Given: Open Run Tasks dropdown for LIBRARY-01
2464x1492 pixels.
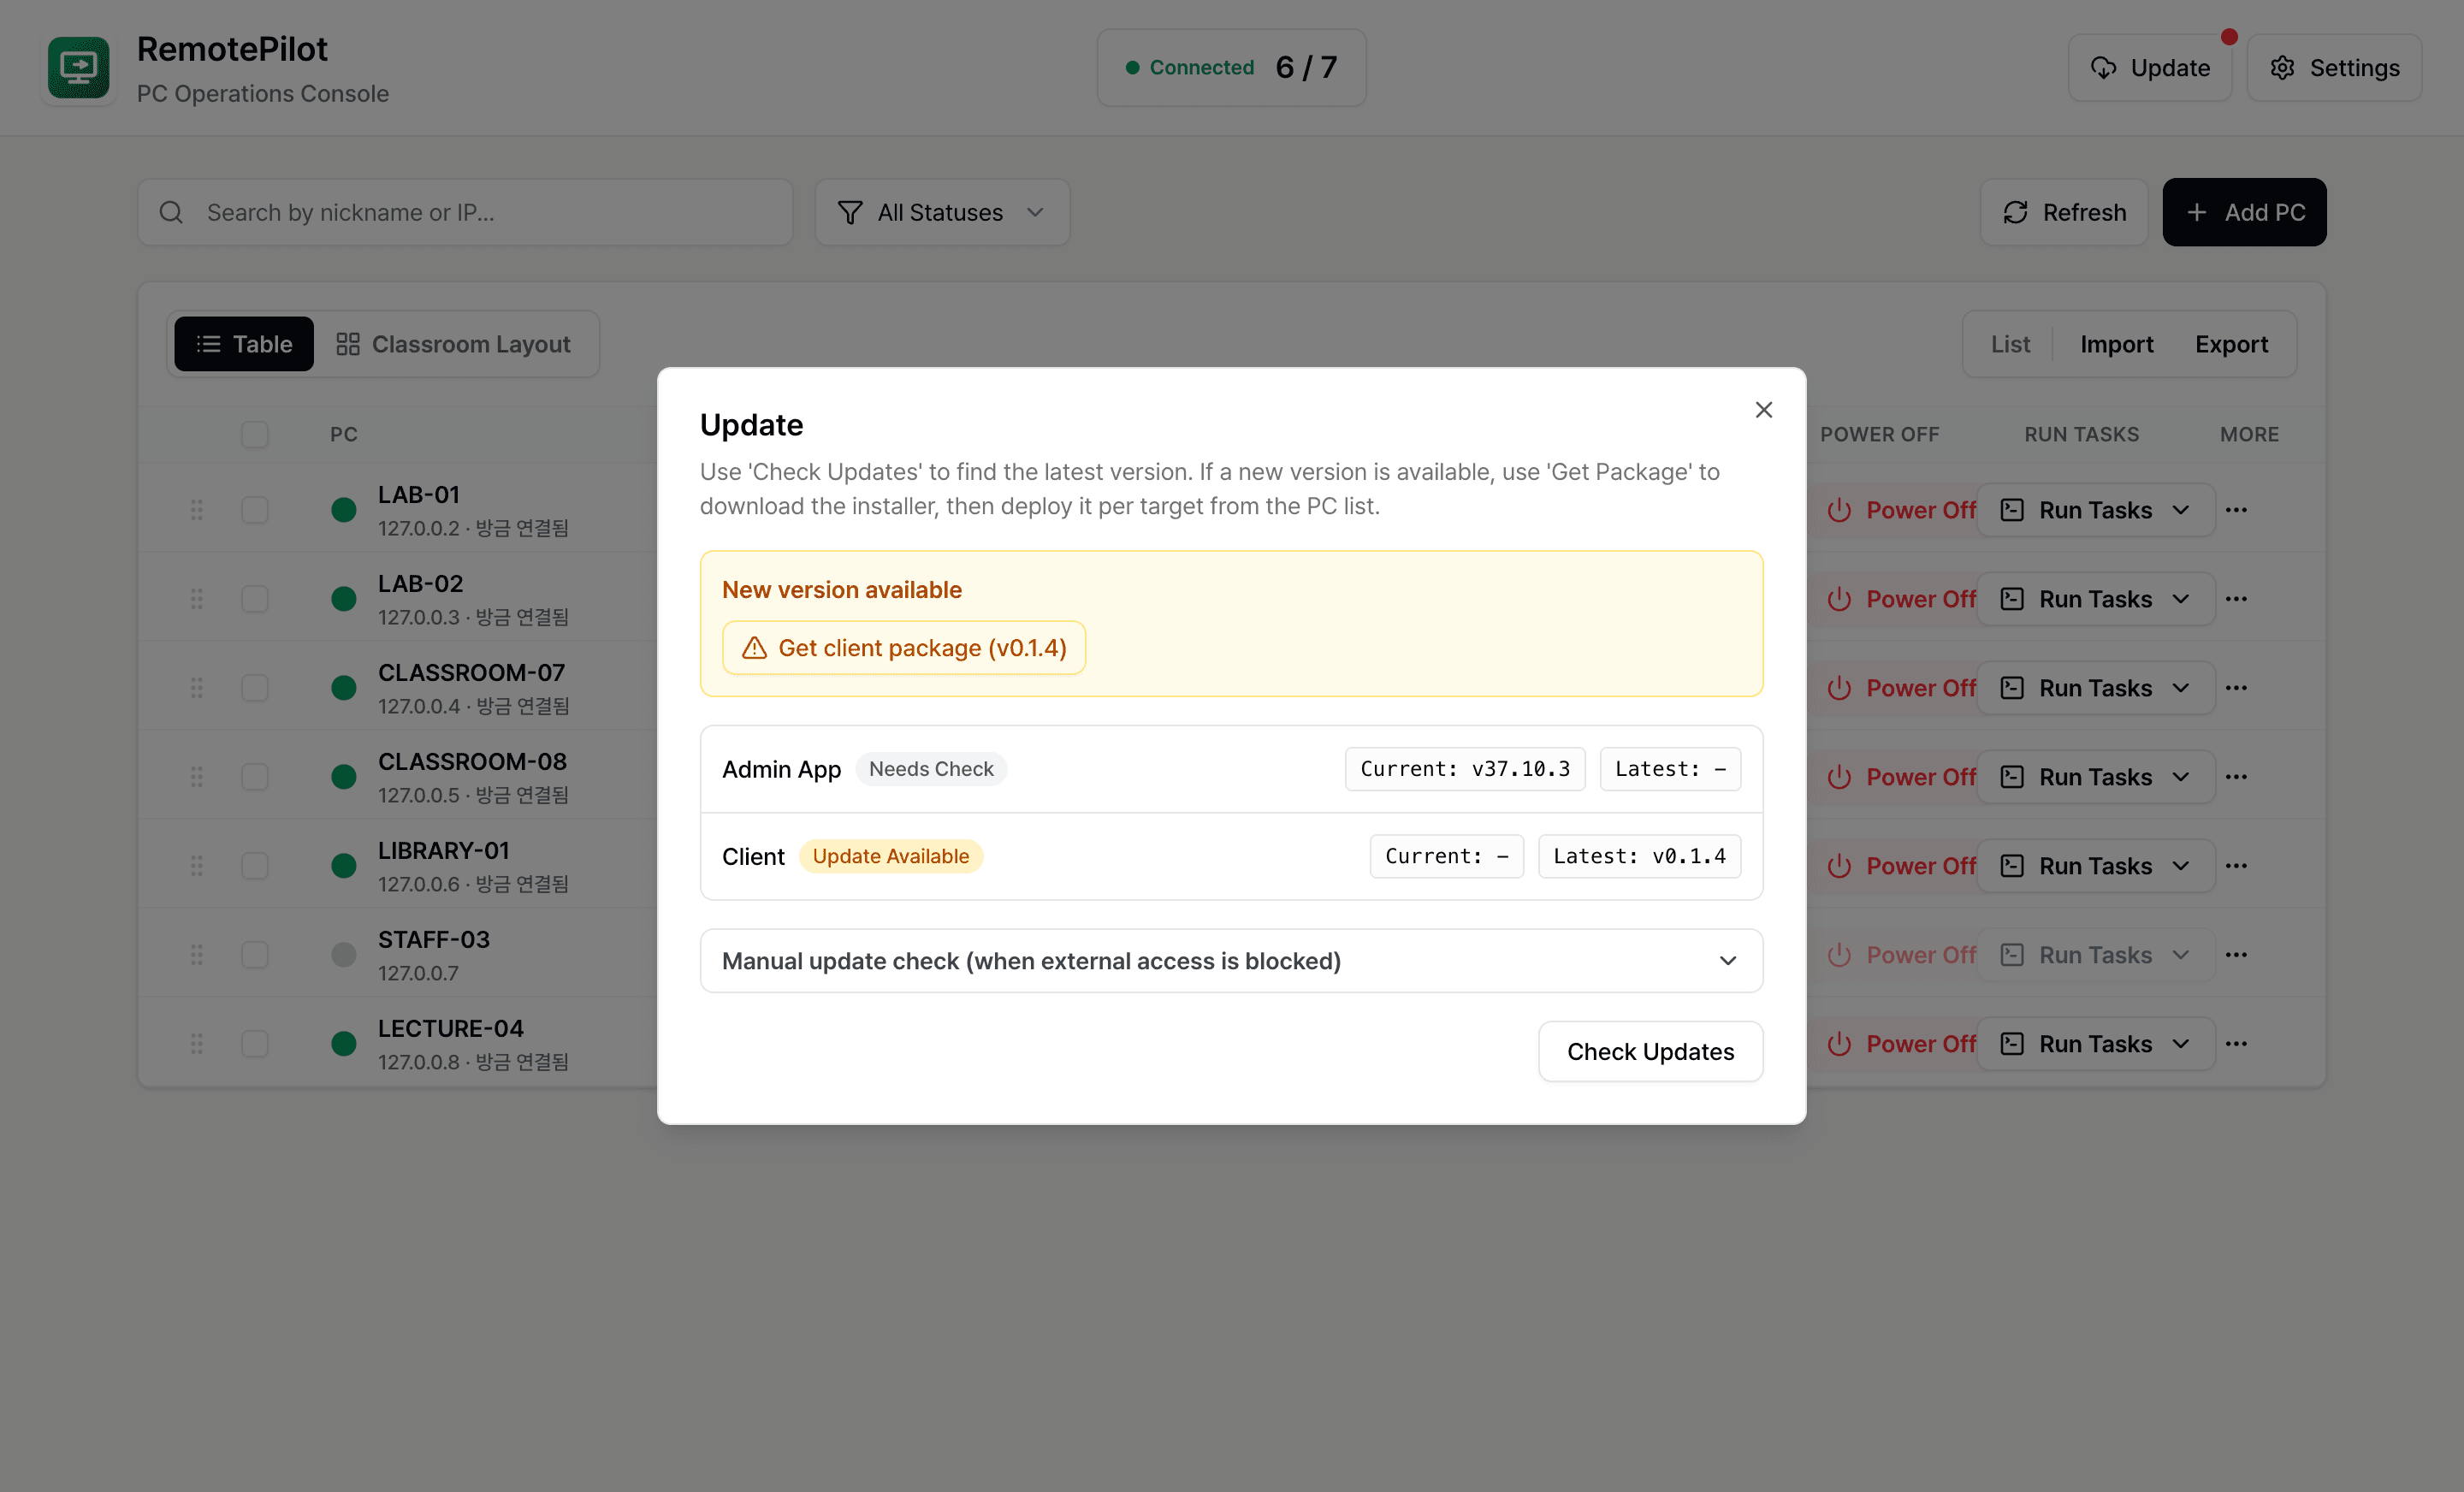Looking at the screenshot, I should (x=2095, y=866).
